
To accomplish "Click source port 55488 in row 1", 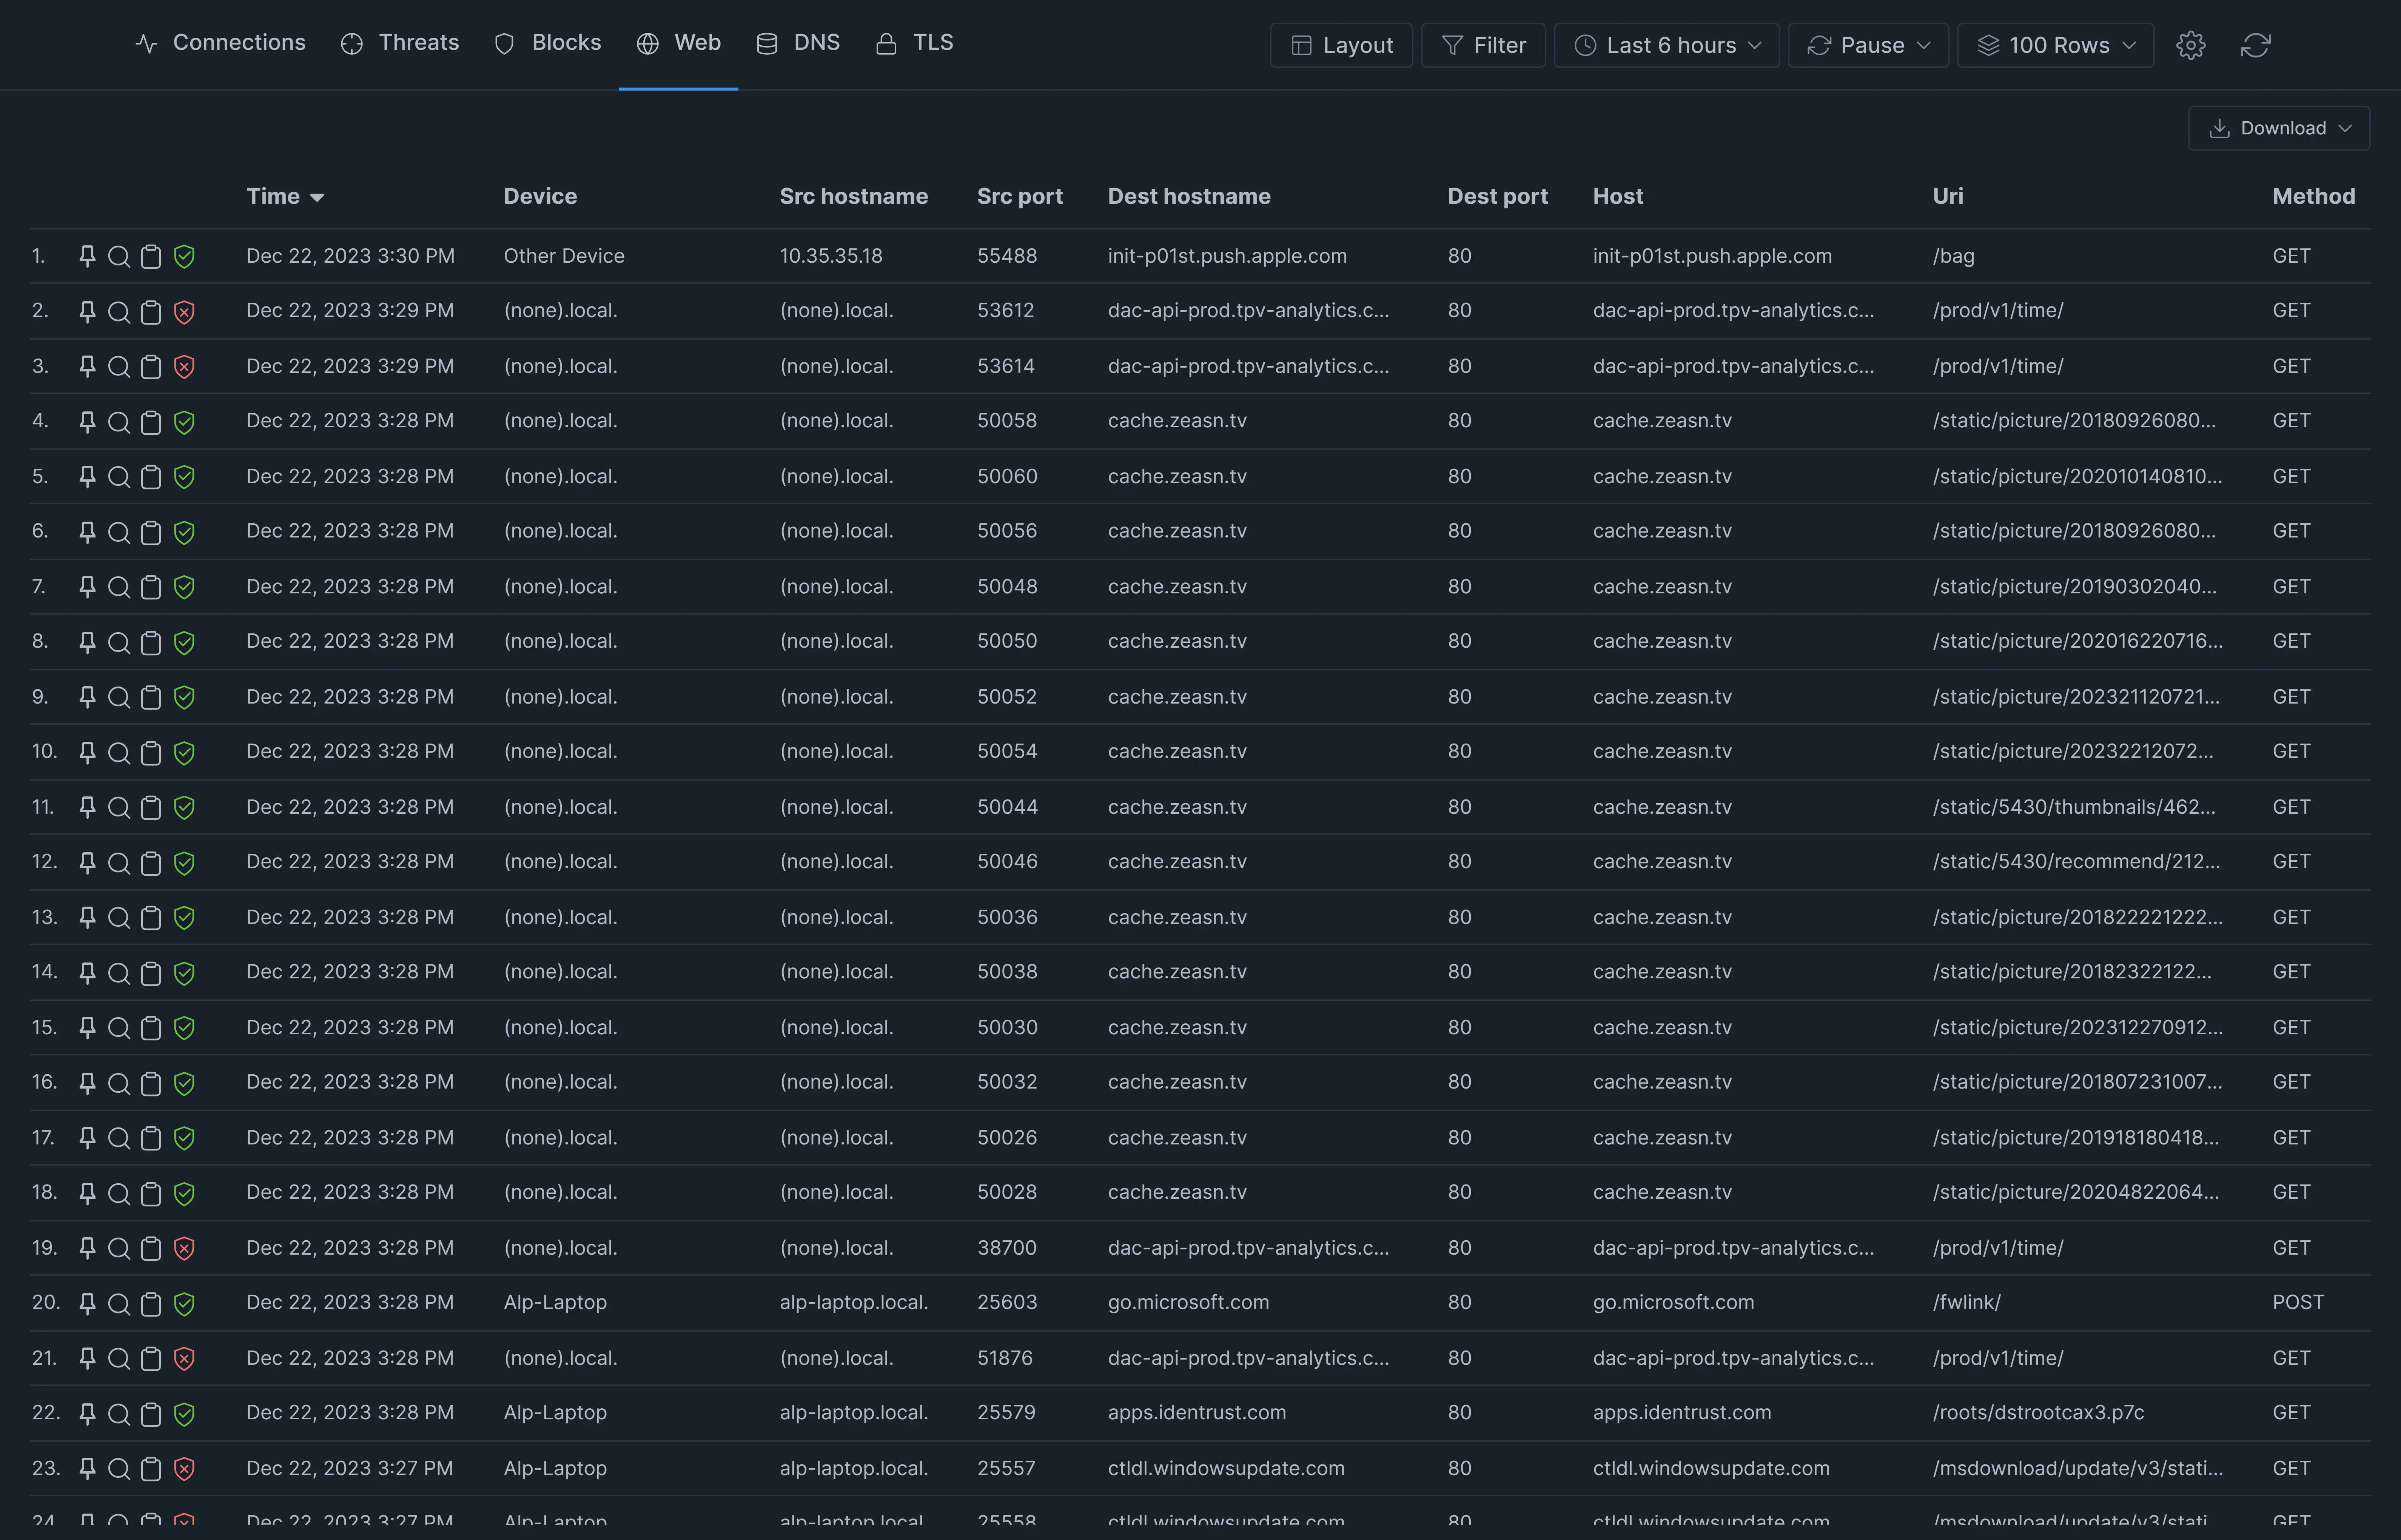I will click(x=1006, y=256).
